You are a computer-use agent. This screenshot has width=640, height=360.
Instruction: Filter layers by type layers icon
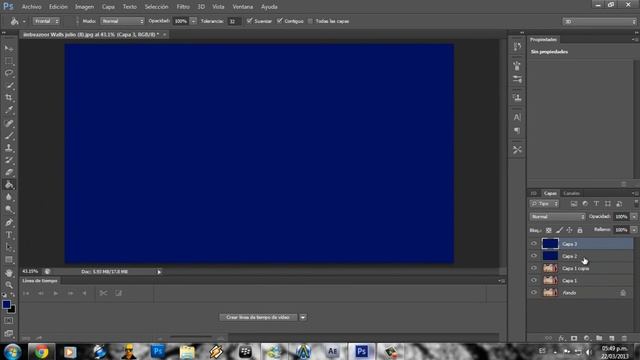pos(596,204)
